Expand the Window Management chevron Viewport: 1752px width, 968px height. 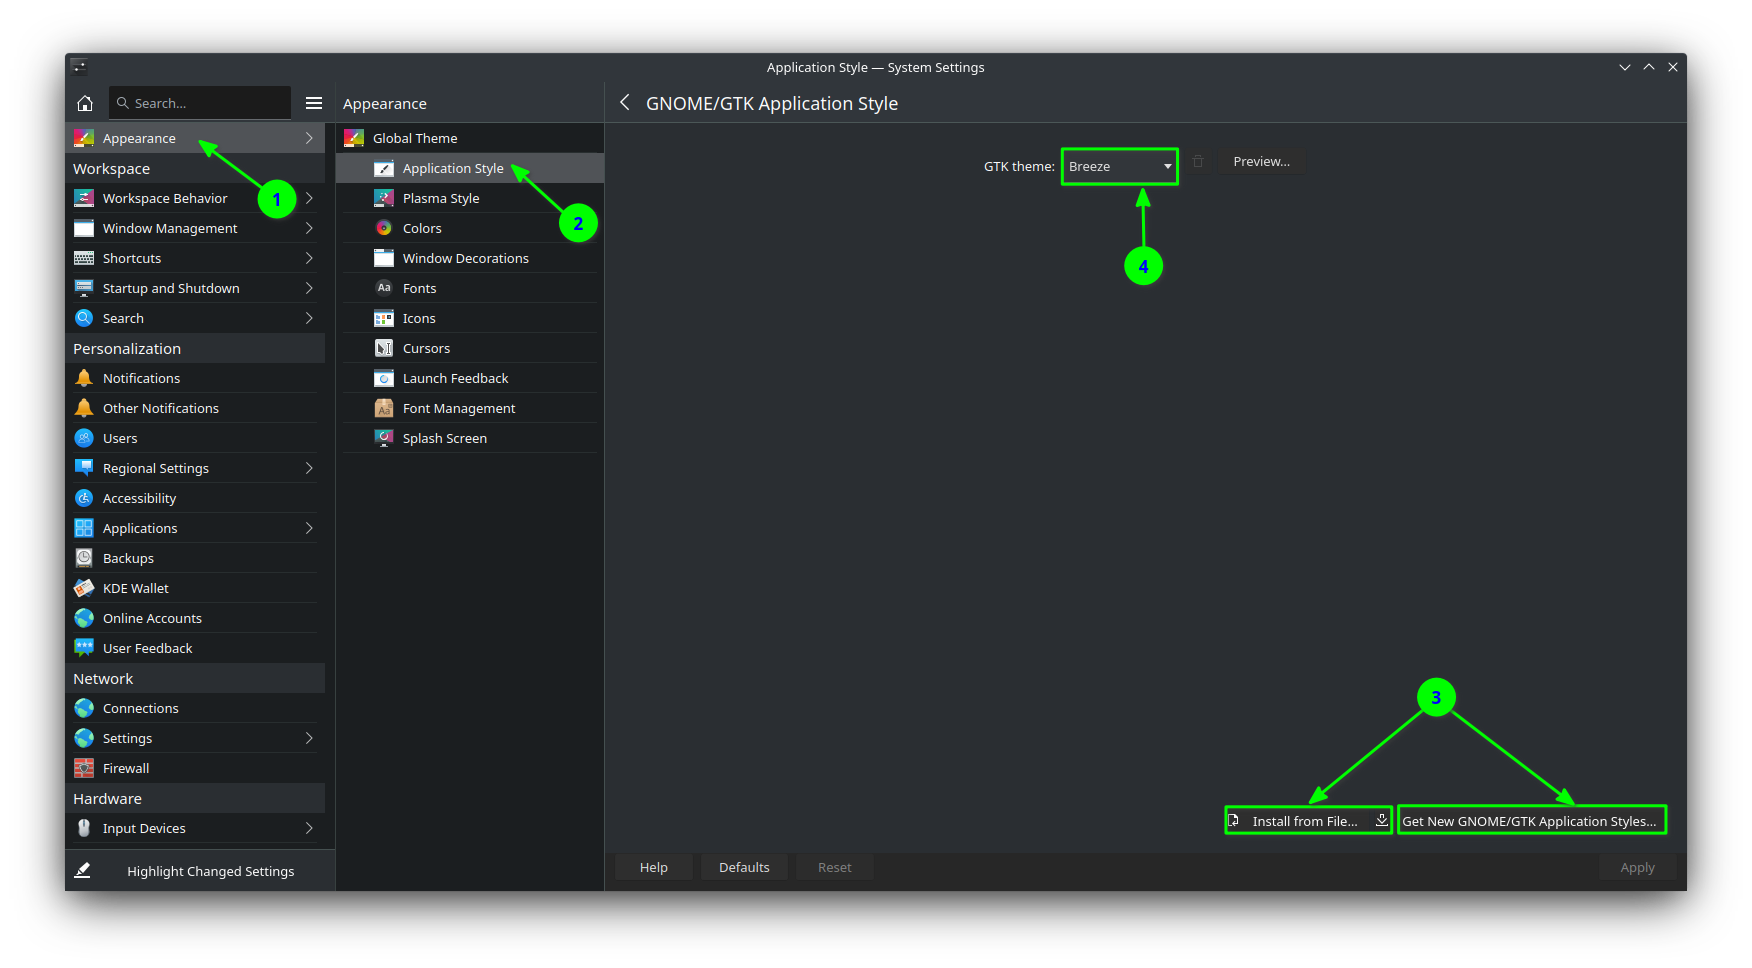[x=309, y=228]
